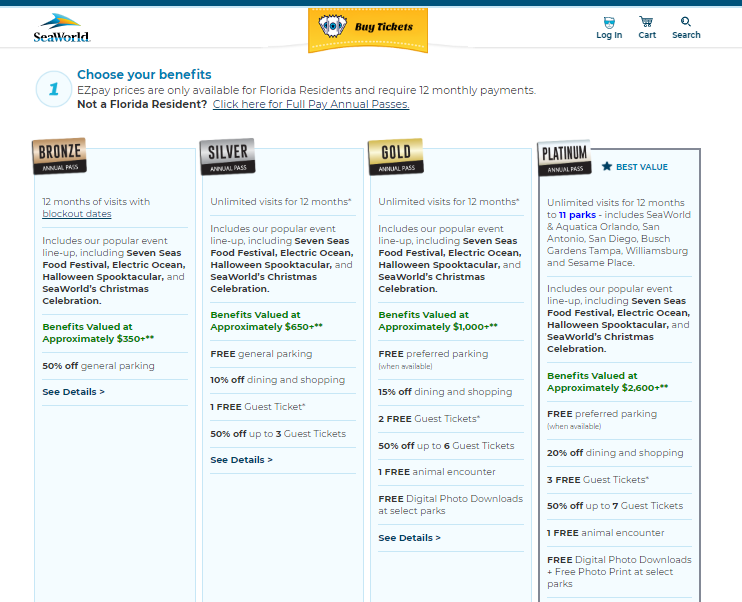
Task: Select the Gold Annual Pass badge
Action: point(396,157)
